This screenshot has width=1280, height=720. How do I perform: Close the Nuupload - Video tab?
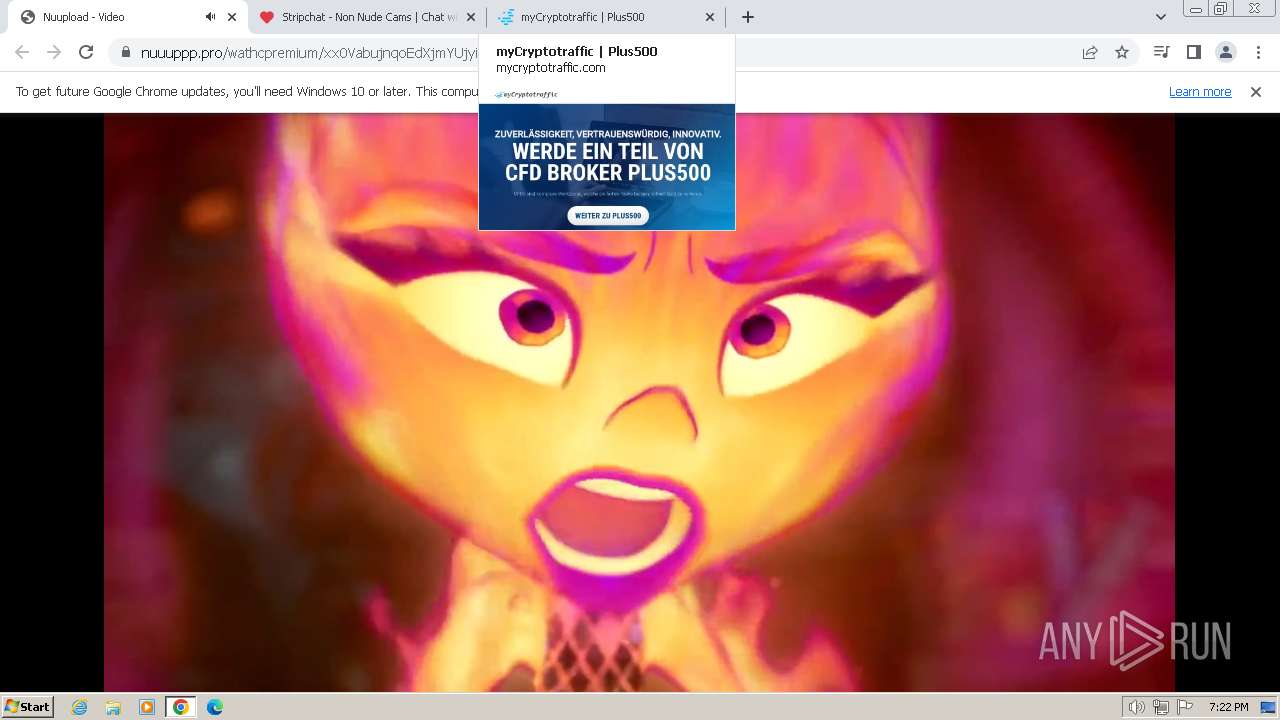232,17
